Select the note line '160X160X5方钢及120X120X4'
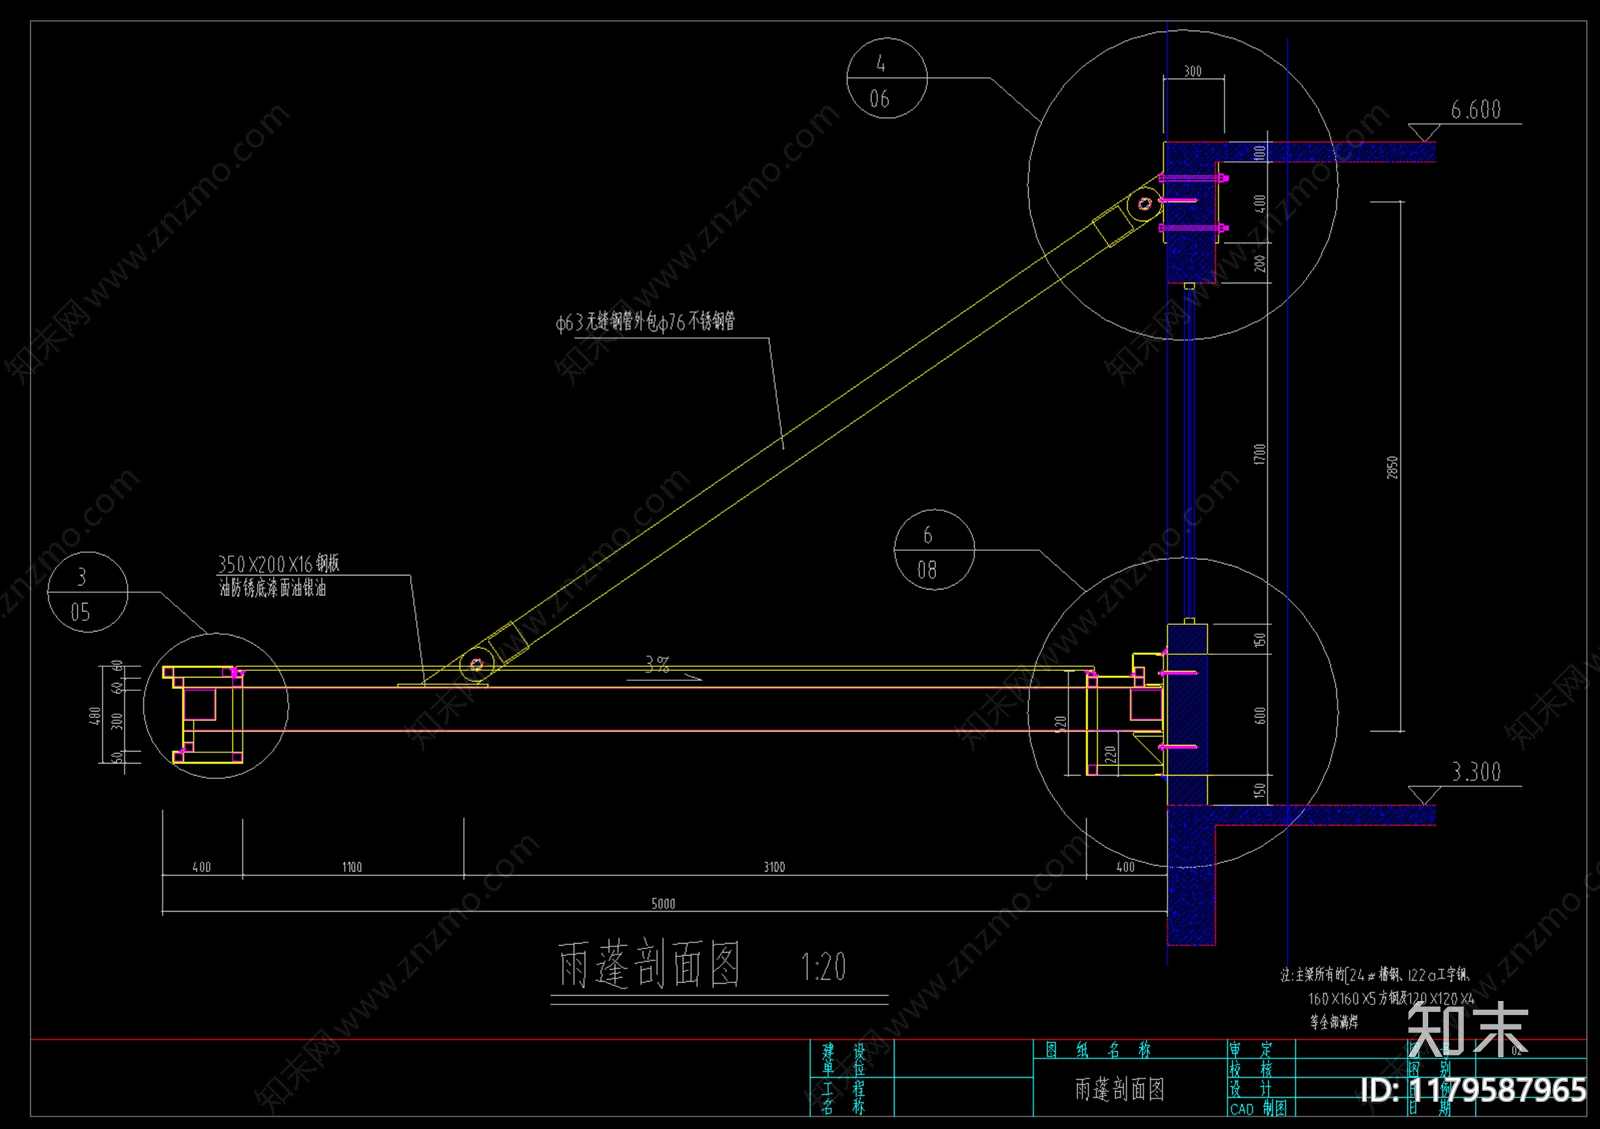Image resolution: width=1600 pixels, height=1129 pixels. click(1391, 998)
